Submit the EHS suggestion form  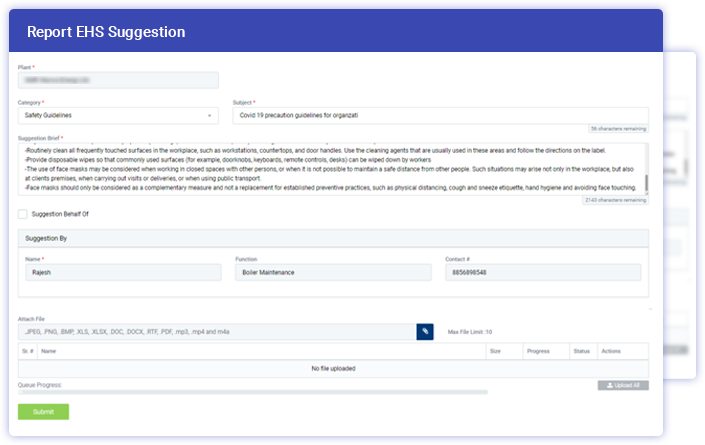(43, 411)
